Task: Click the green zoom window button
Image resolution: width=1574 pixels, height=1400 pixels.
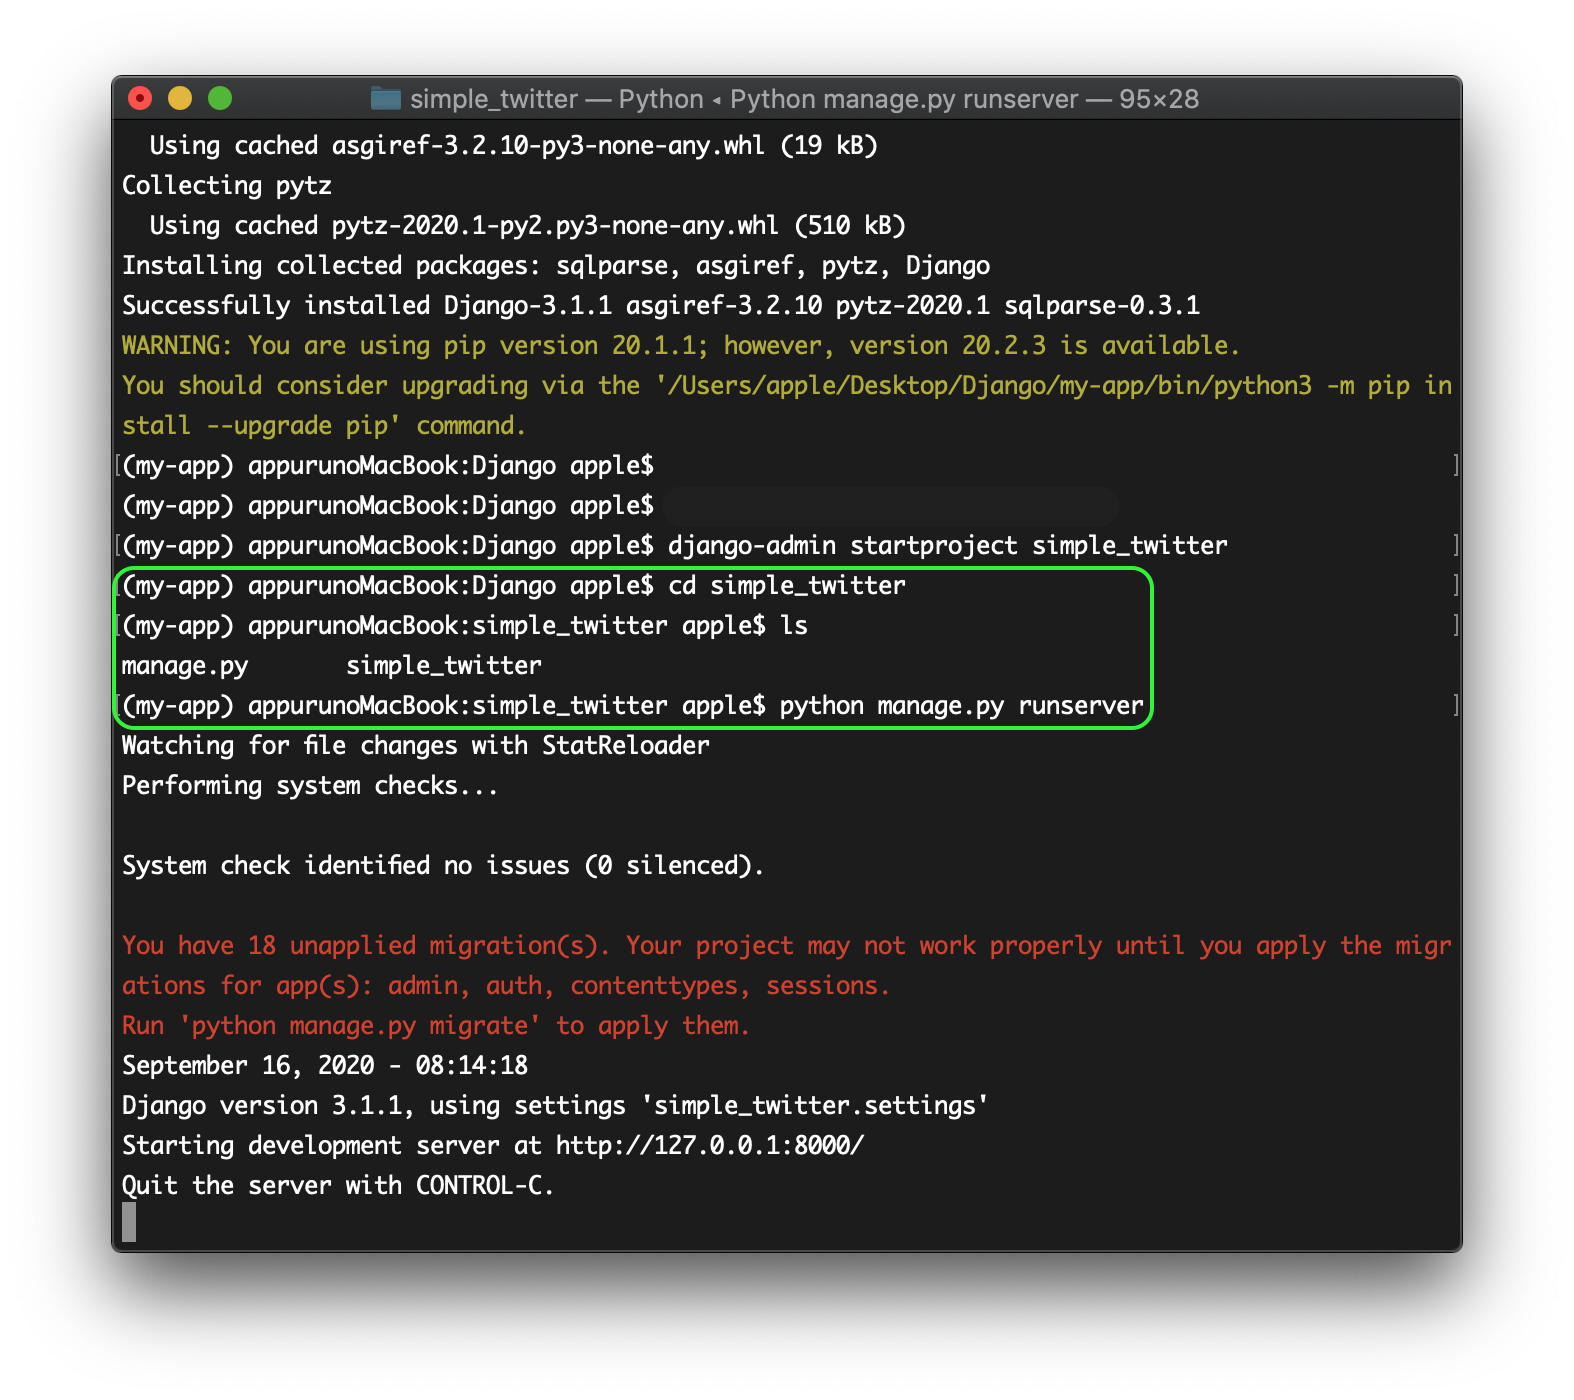Action: 220,98
